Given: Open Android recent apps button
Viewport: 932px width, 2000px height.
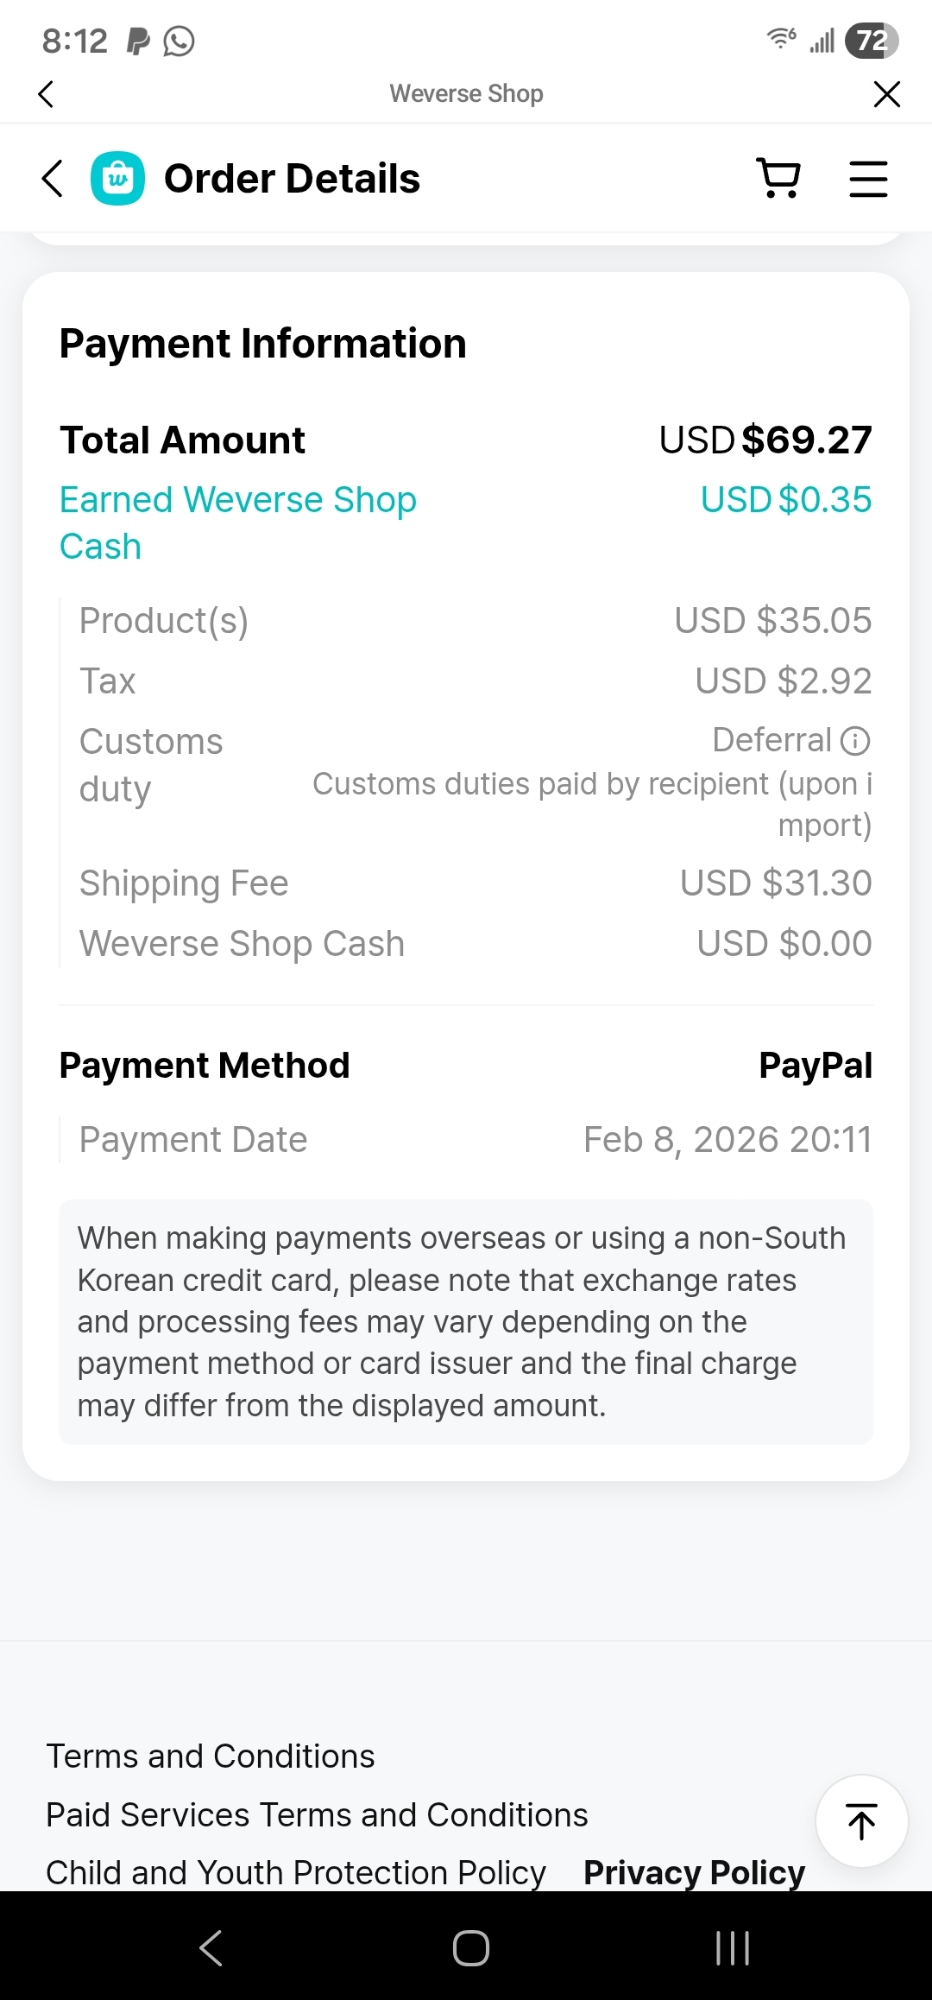Looking at the screenshot, I should click(732, 1948).
